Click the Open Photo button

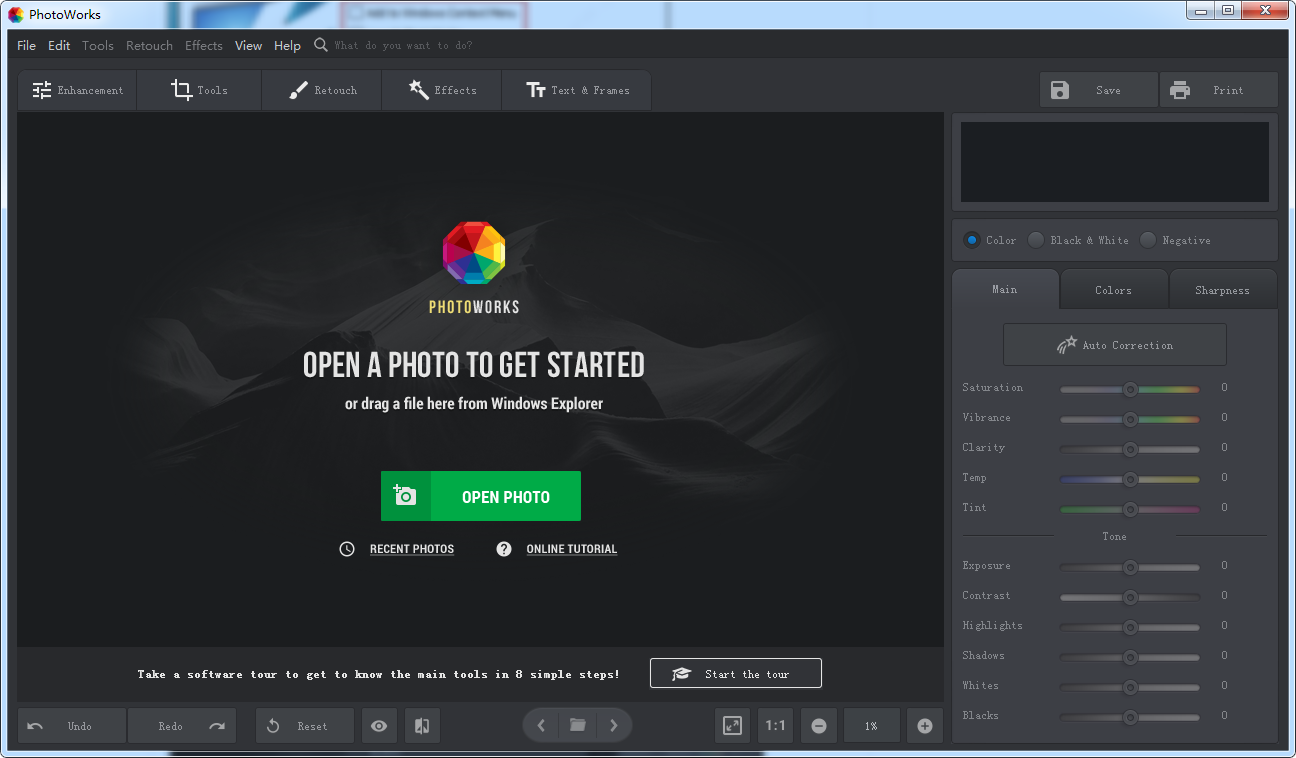(481, 495)
